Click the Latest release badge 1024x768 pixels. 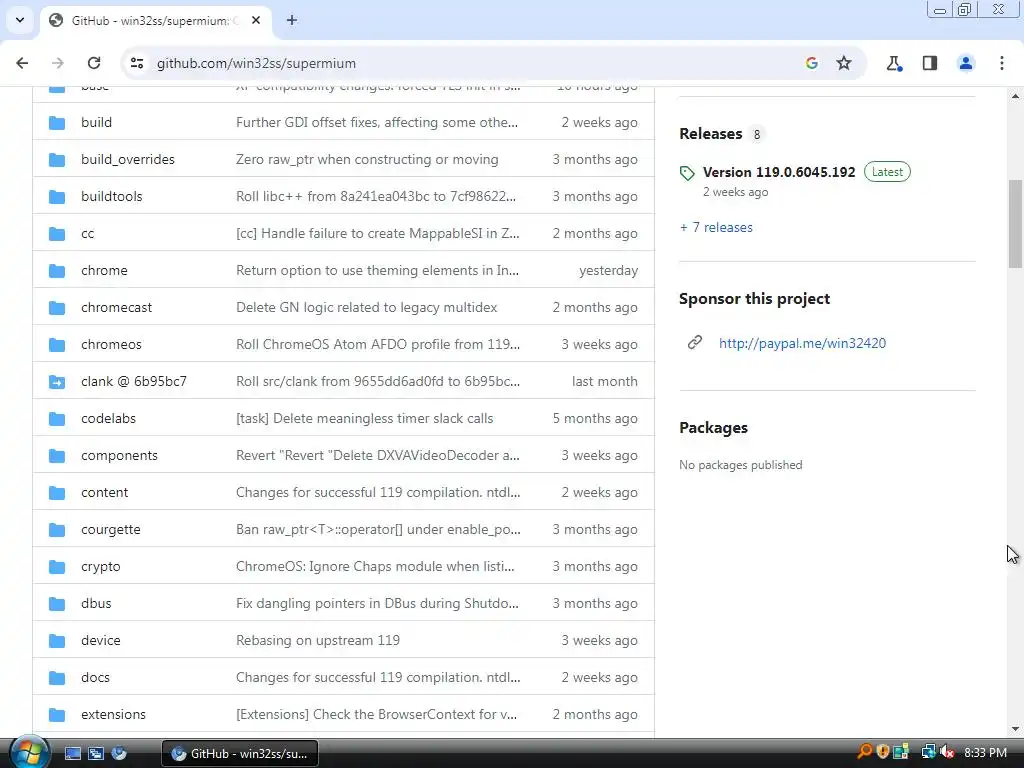[x=887, y=172]
